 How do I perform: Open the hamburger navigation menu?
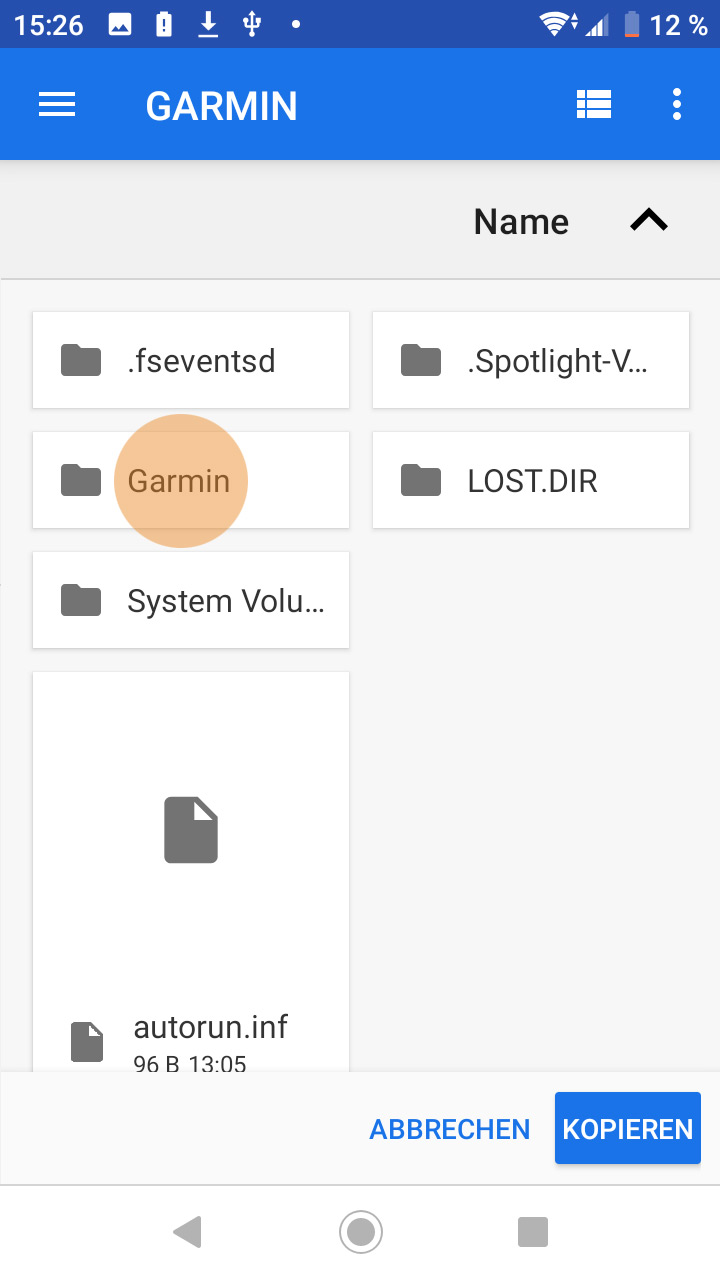[57, 105]
